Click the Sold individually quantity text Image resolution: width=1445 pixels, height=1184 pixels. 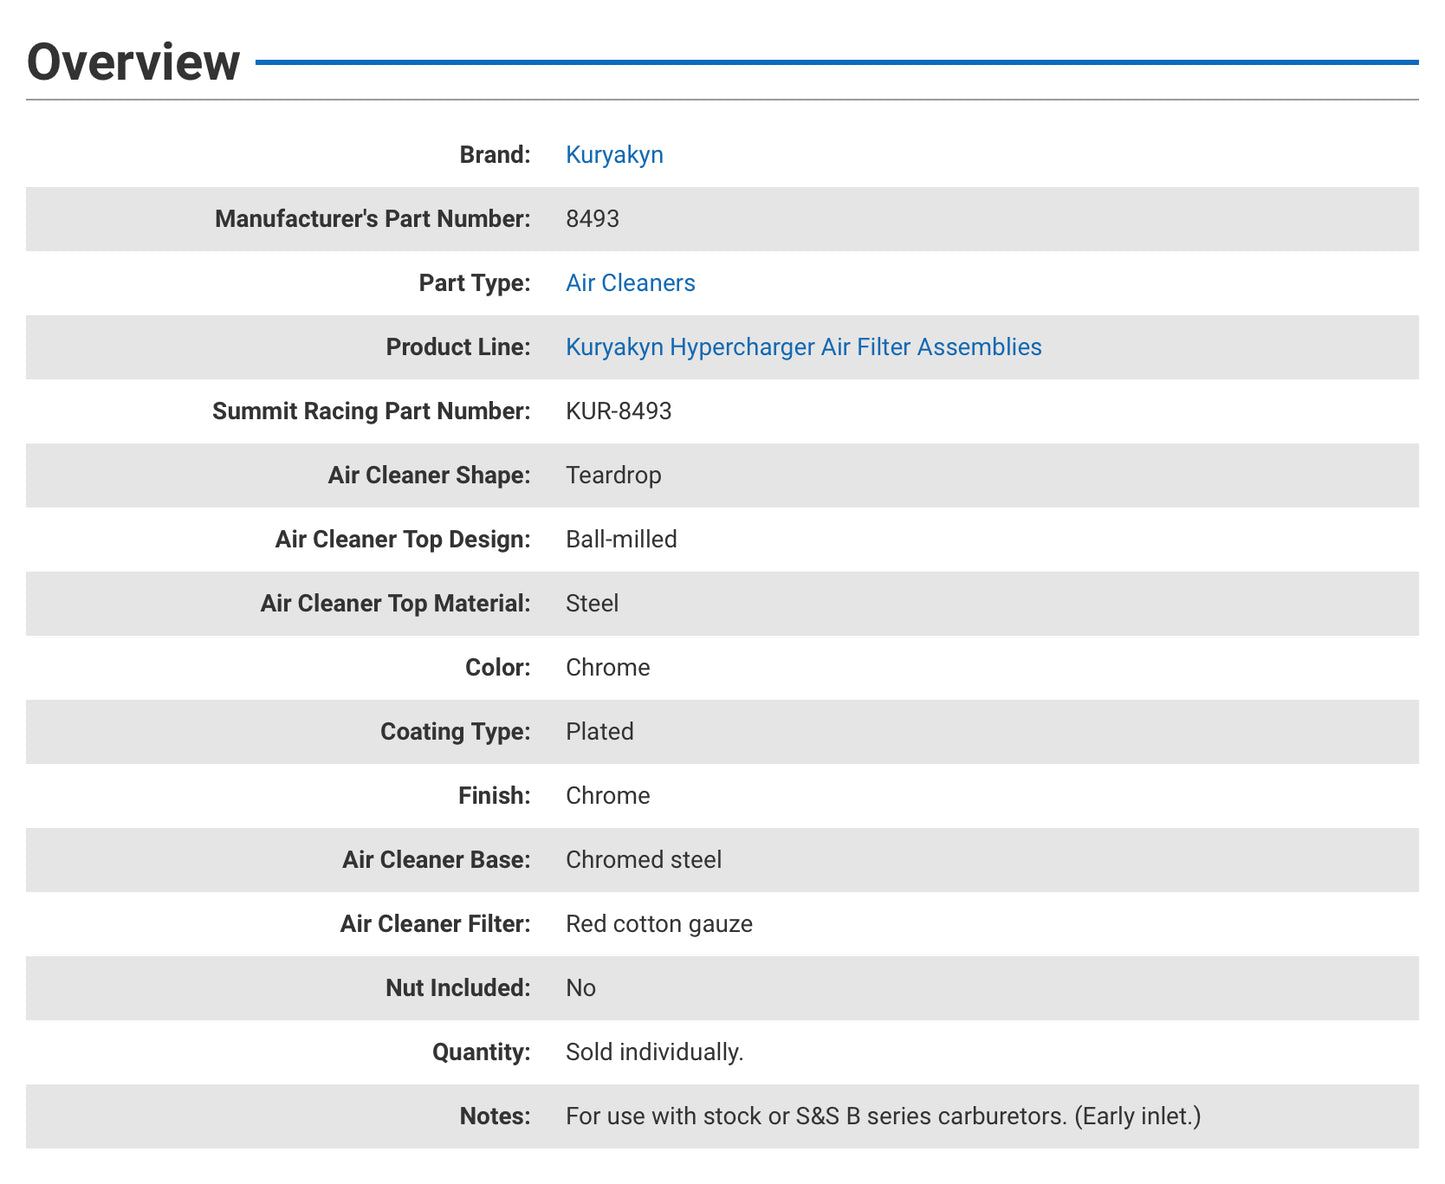click(654, 1052)
